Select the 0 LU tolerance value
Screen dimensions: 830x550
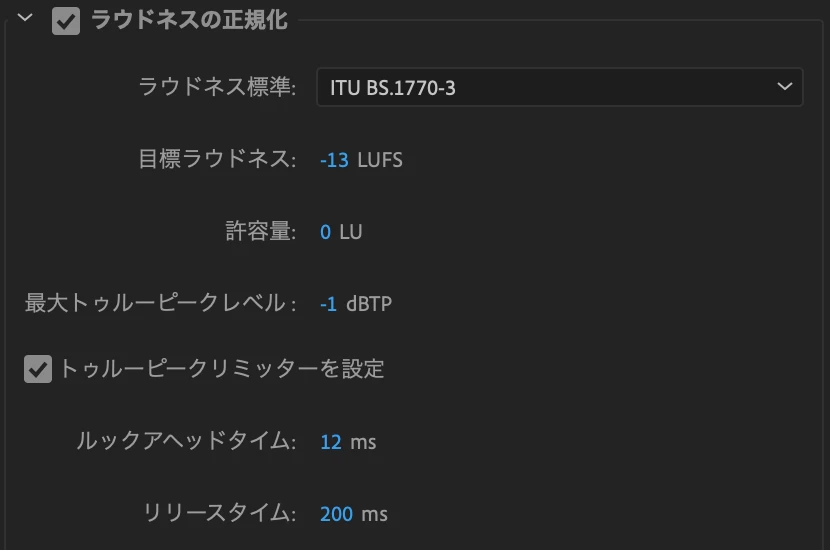point(325,232)
